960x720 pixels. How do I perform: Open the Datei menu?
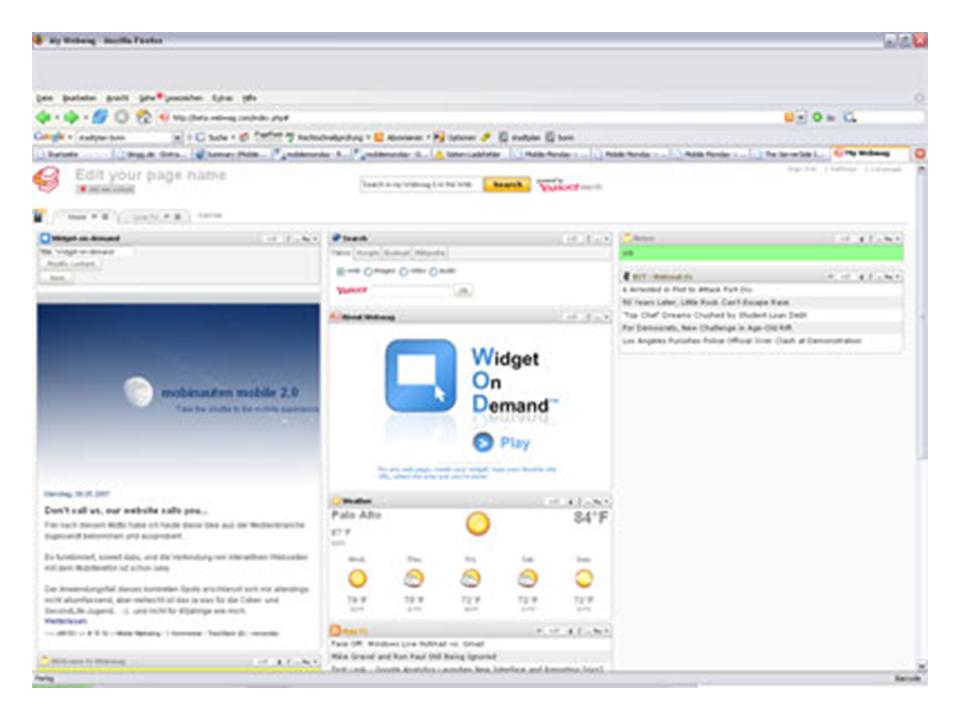[45, 98]
